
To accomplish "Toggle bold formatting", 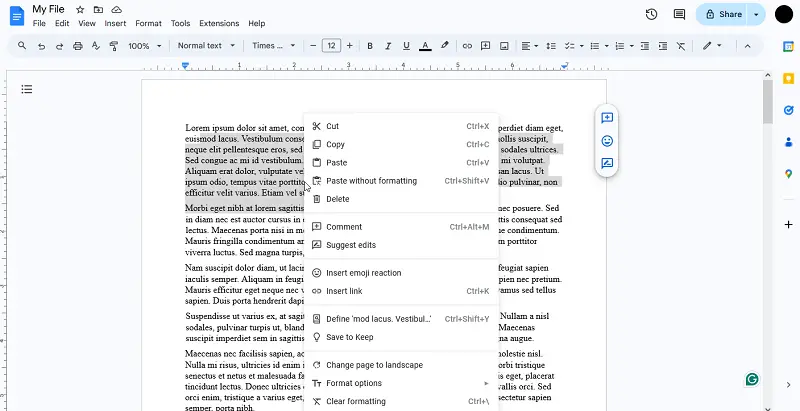I will [370, 46].
